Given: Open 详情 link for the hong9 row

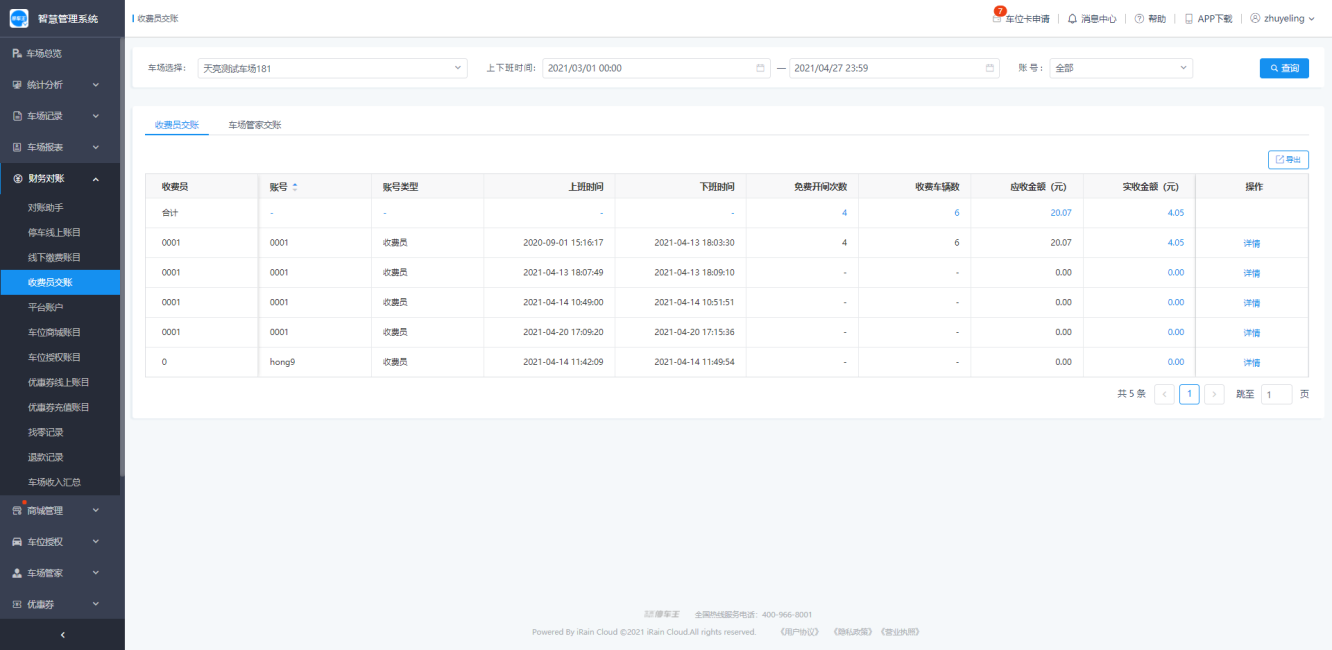Looking at the screenshot, I should click(x=1251, y=363).
